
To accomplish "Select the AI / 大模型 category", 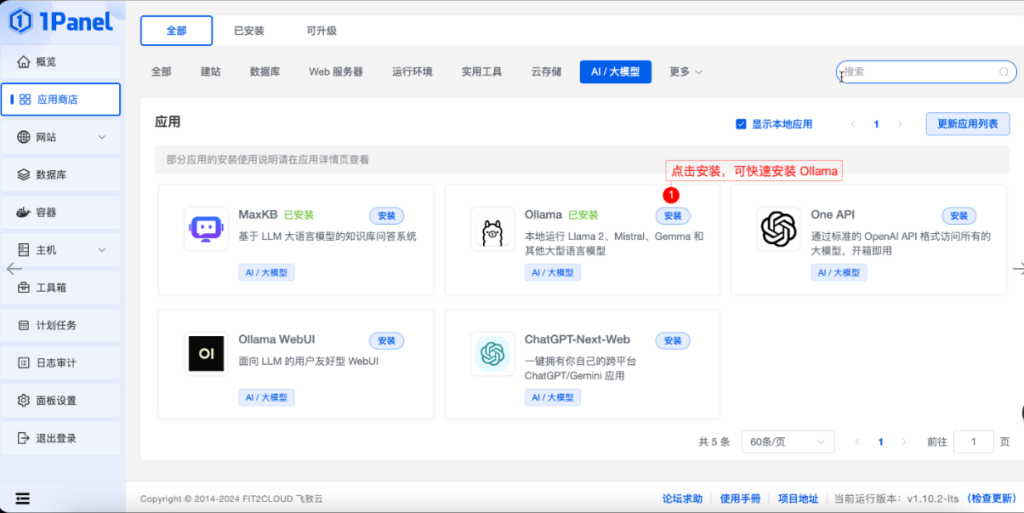I will pyautogui.click(x=615, y=72).
